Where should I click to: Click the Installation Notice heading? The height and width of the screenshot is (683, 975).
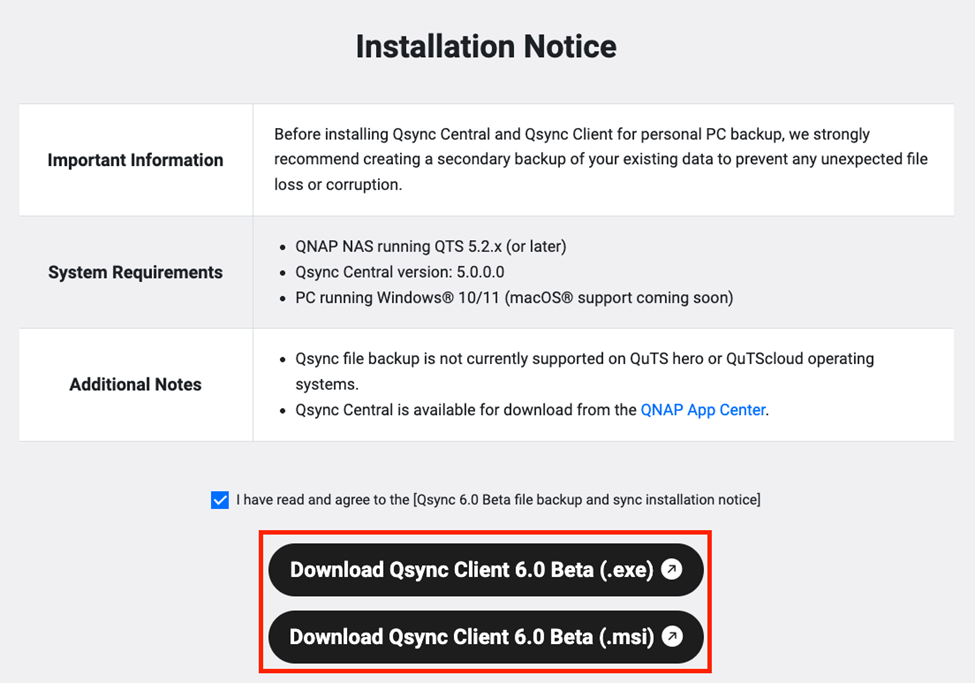click(x=486, y=46)
